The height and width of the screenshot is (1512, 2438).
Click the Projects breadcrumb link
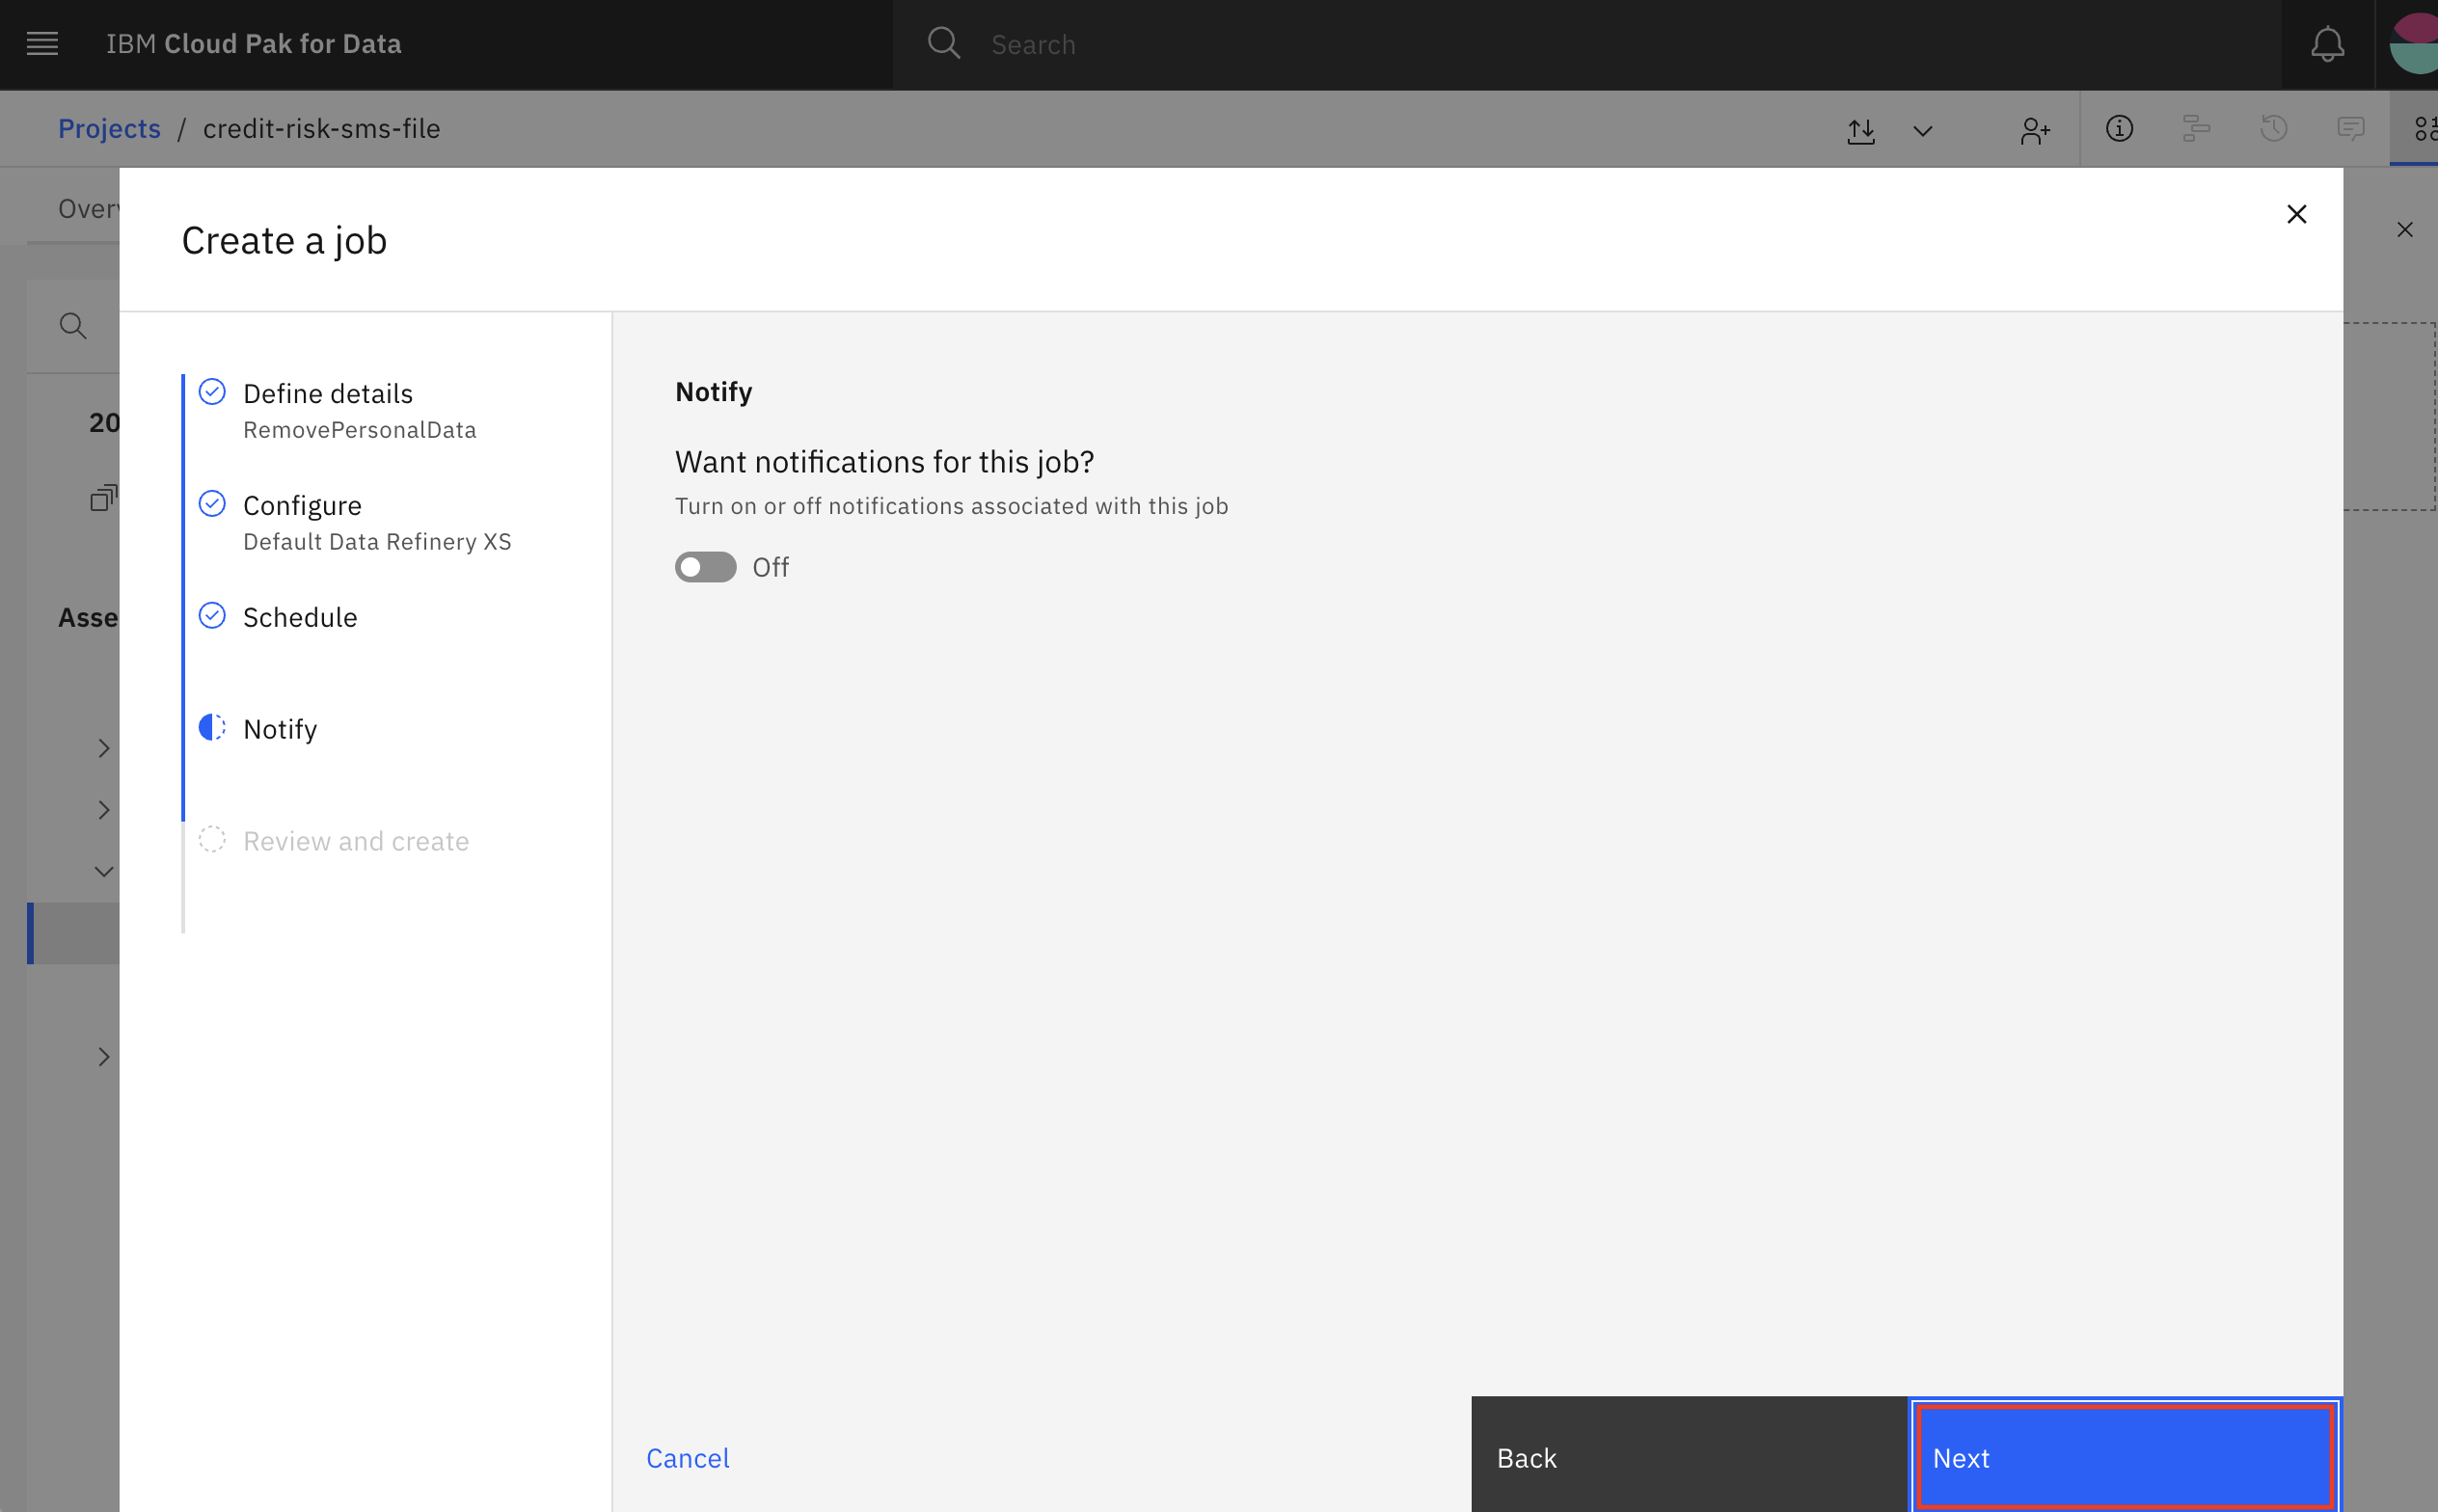pyautogui.click(x=108, y=127)
